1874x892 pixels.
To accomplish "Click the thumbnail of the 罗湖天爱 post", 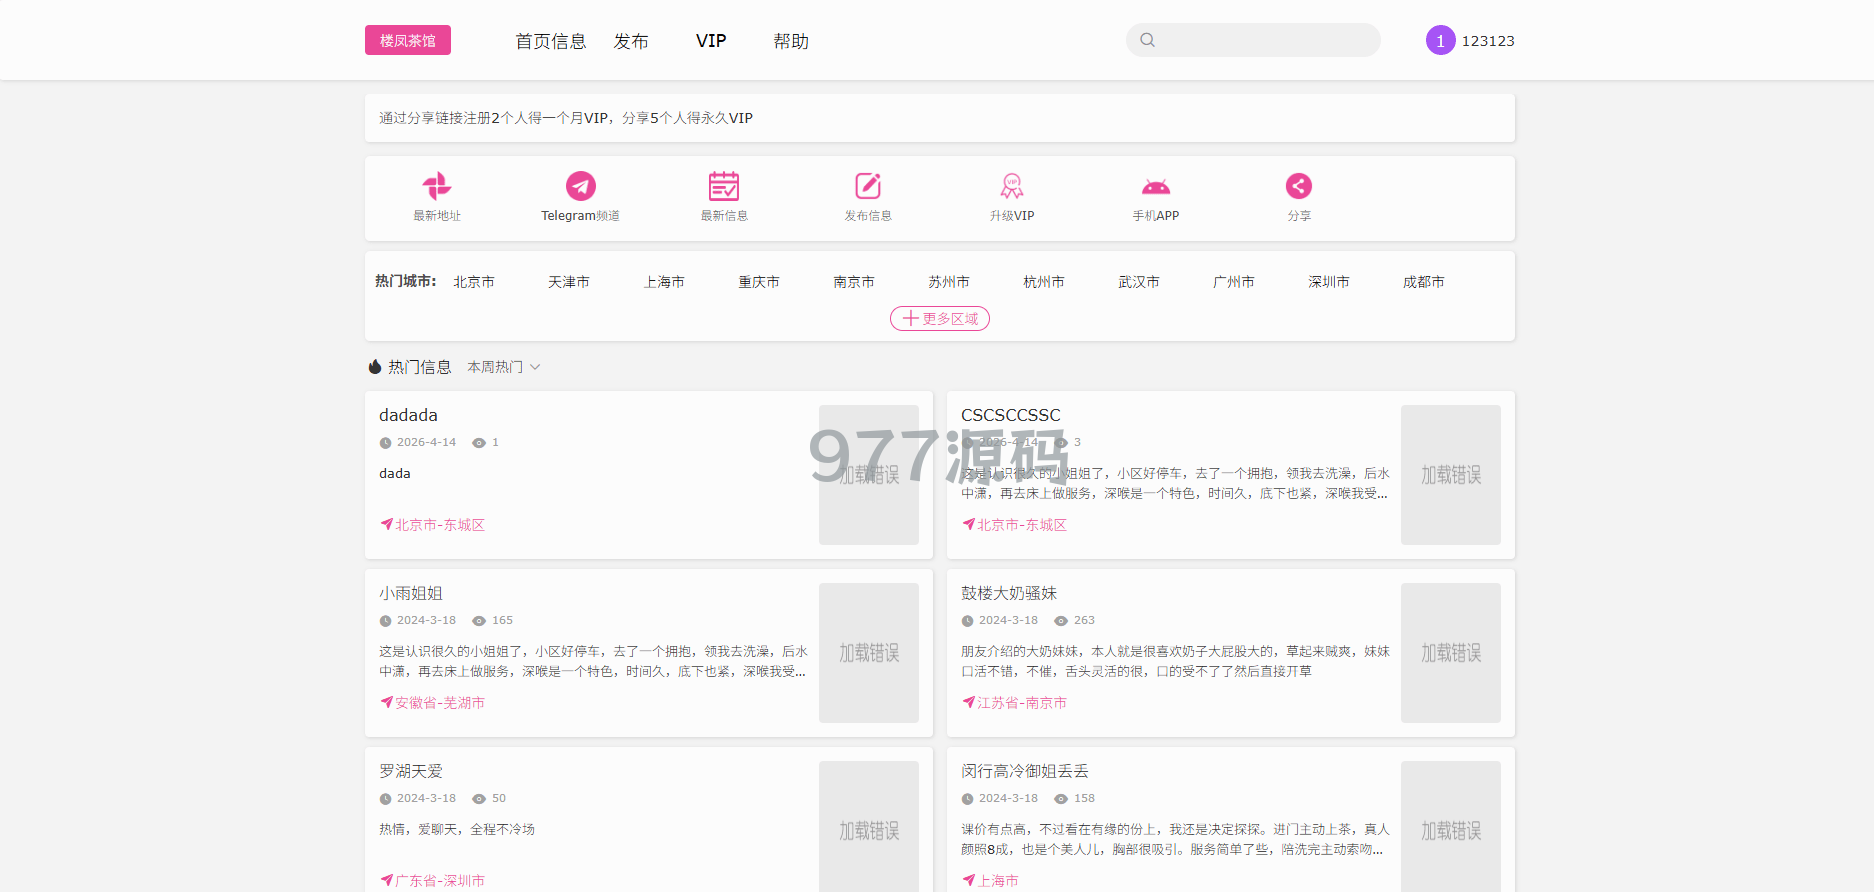I will [869, 826].
